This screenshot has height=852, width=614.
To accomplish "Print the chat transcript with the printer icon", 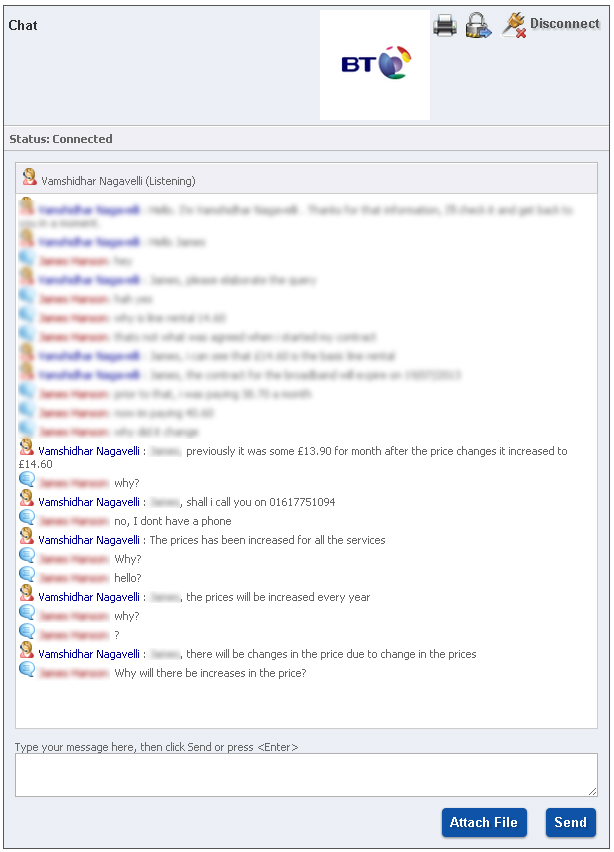I will click(445, 26).
